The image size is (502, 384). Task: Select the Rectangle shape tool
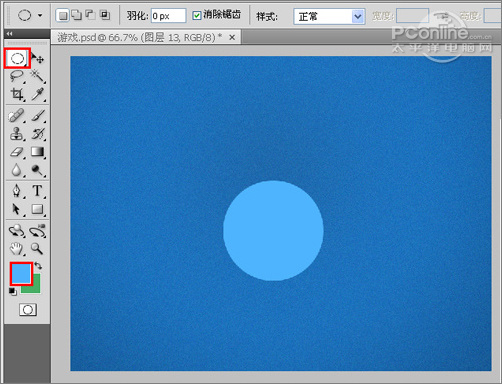(38, 209)
